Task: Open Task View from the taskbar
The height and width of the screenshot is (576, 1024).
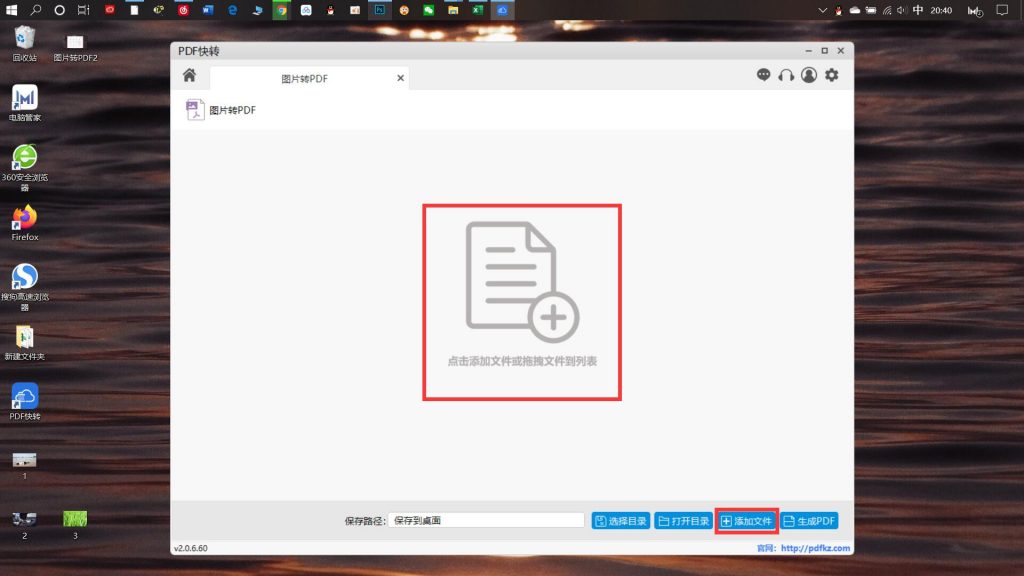Action: click(x=84, y=10)
